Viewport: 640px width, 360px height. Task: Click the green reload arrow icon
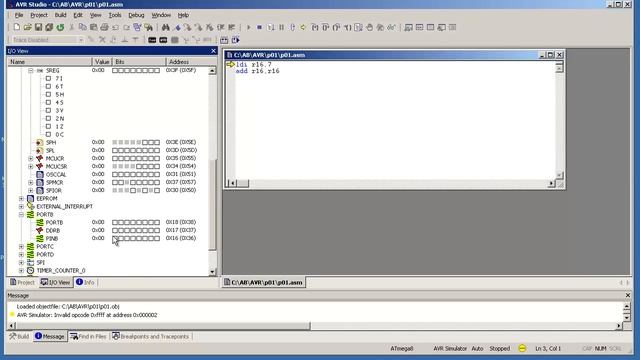pyautogui.click(x=60, y=27)
